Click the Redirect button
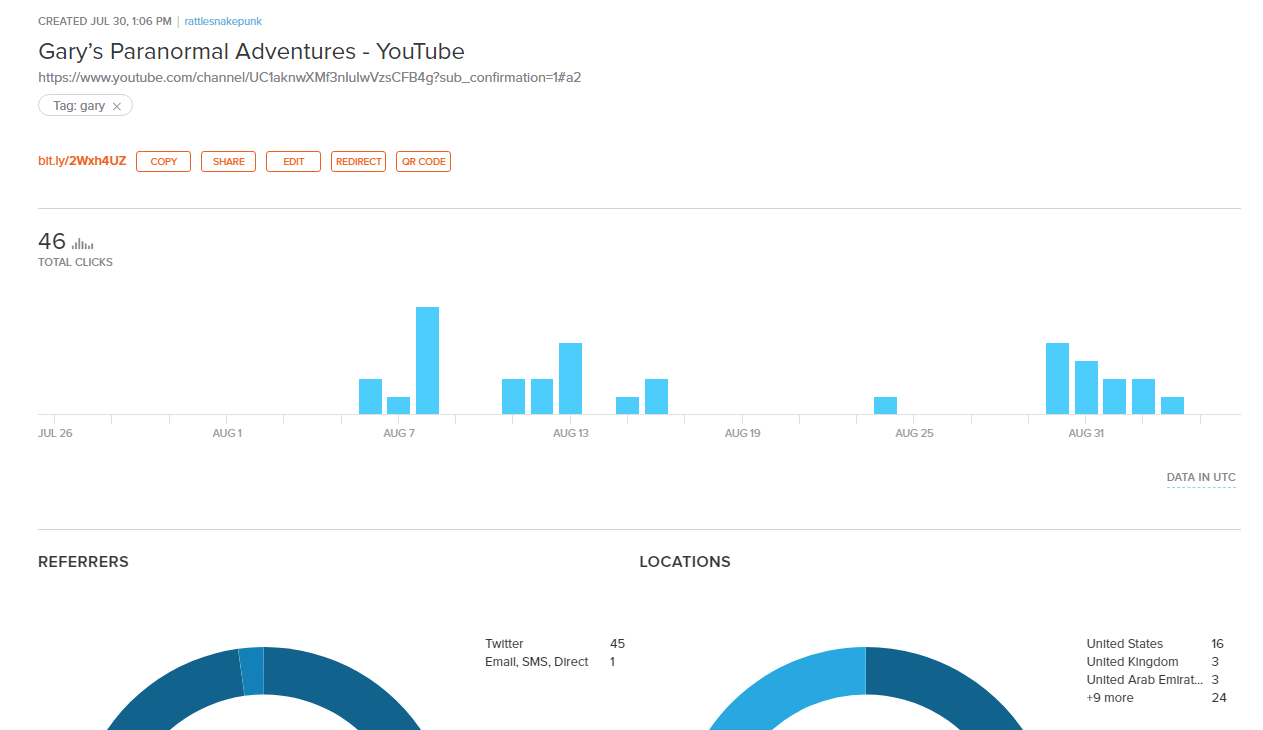 click(358, 161)
